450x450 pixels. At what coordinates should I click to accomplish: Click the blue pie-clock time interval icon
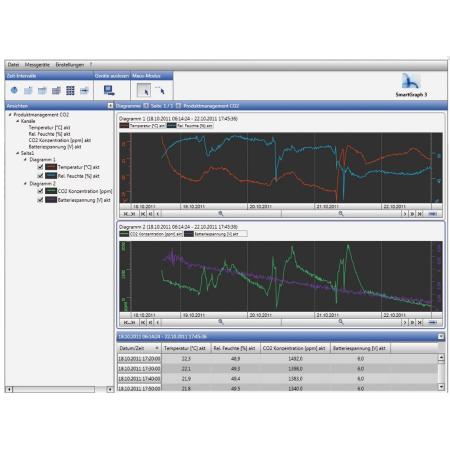coord(14,90)
